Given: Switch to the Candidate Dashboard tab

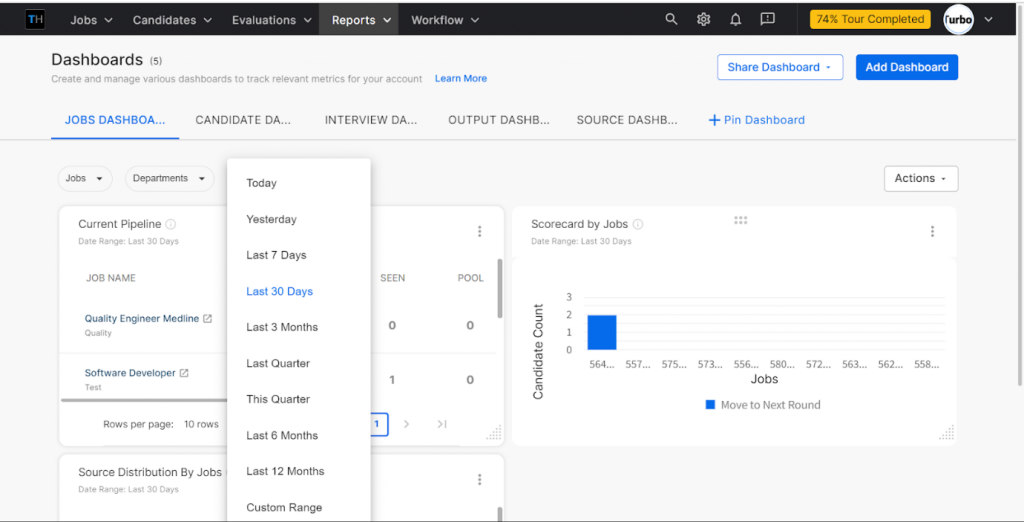Looking at the screenshot, I should coord(243,120).
